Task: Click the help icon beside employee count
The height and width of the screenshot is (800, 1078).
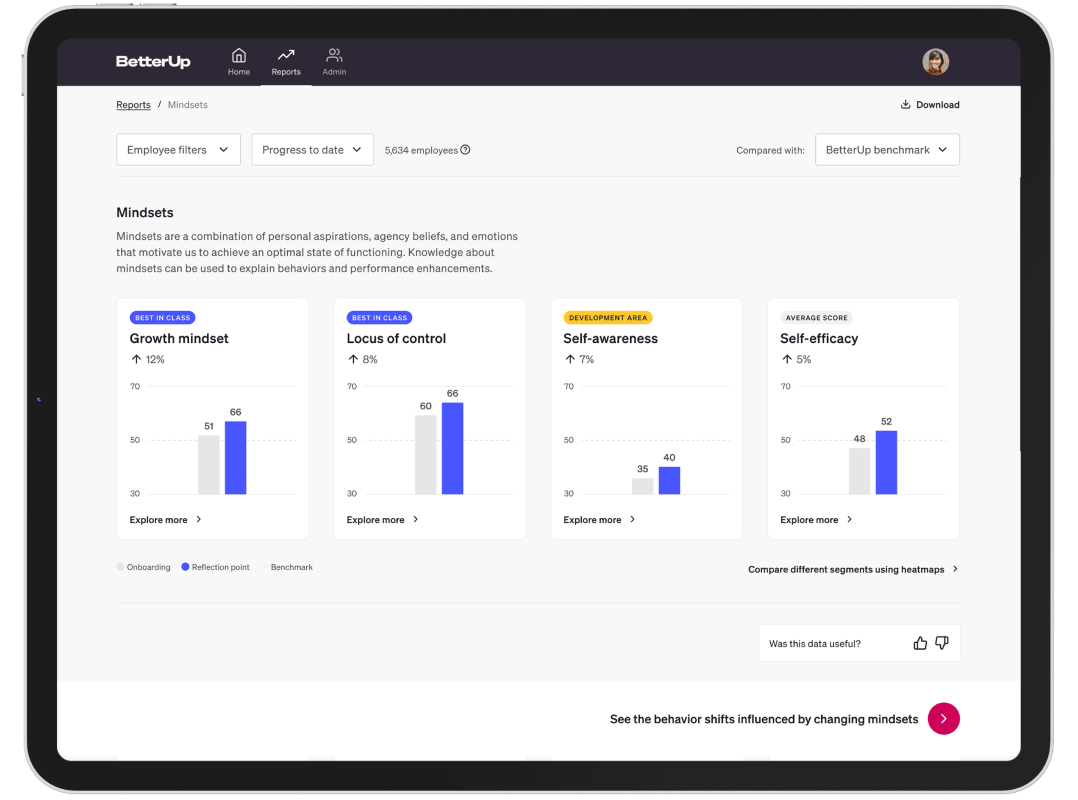Action: pyautogui.click(x=465, y=150)
